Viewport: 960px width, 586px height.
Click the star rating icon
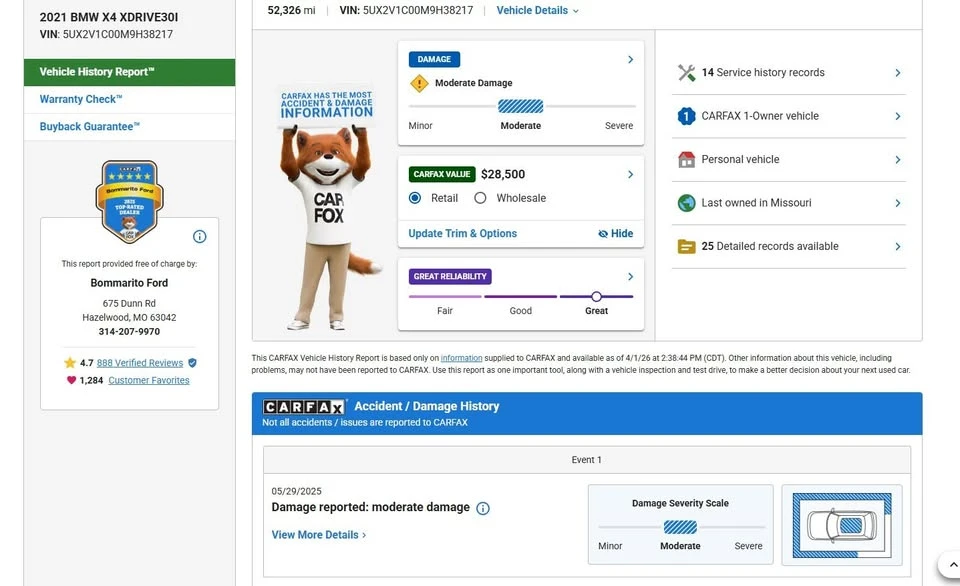click(70, 362)
